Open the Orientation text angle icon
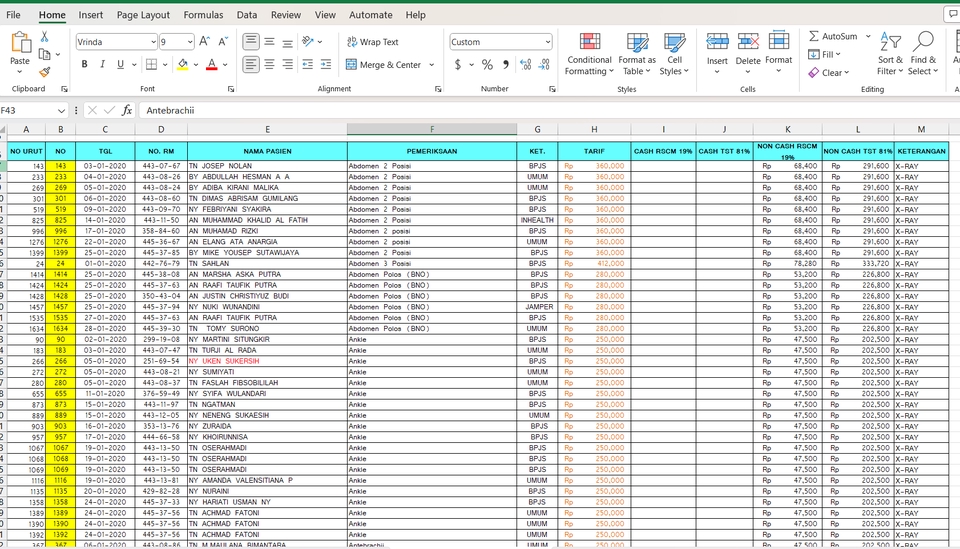 [309, 42]
